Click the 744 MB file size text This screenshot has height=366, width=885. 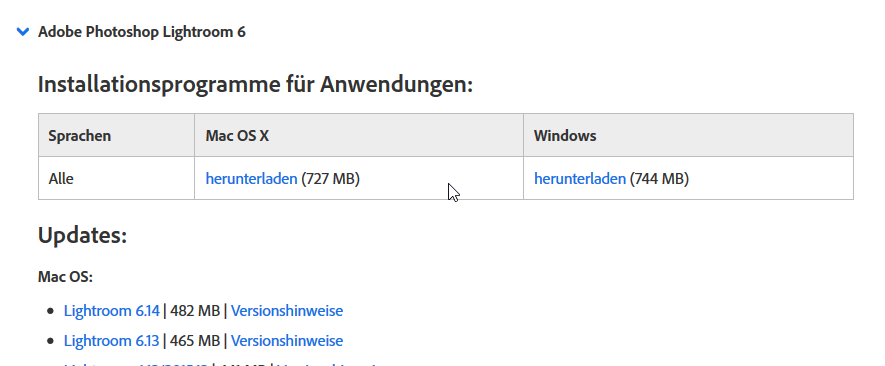659,178
